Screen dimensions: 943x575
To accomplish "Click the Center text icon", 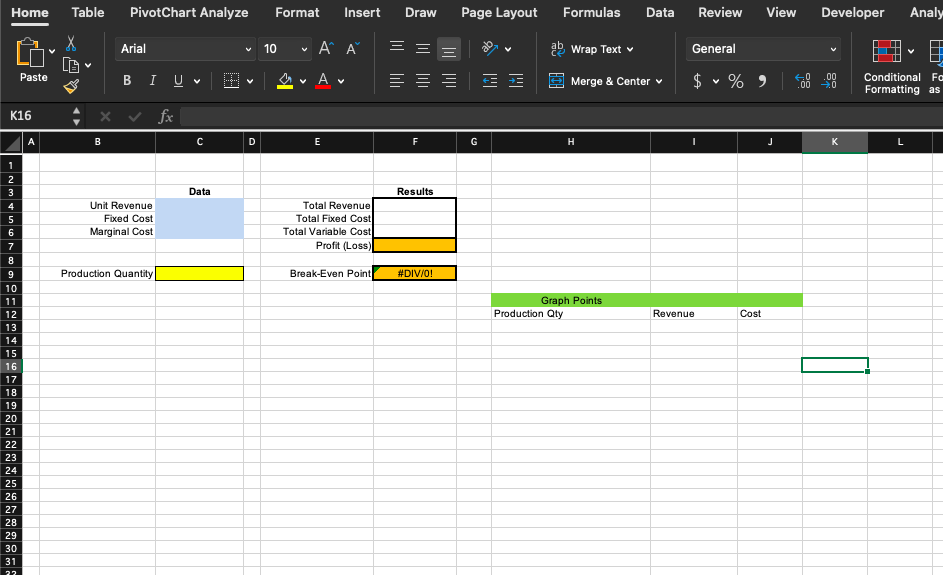I will pos(423,81).
